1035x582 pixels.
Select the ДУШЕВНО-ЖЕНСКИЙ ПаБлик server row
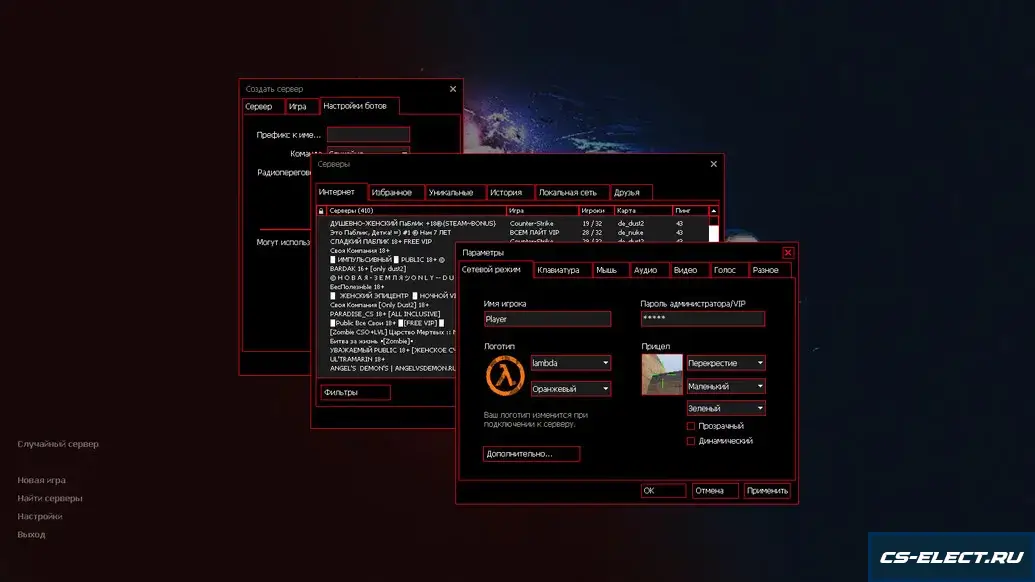tap(513, 224)
